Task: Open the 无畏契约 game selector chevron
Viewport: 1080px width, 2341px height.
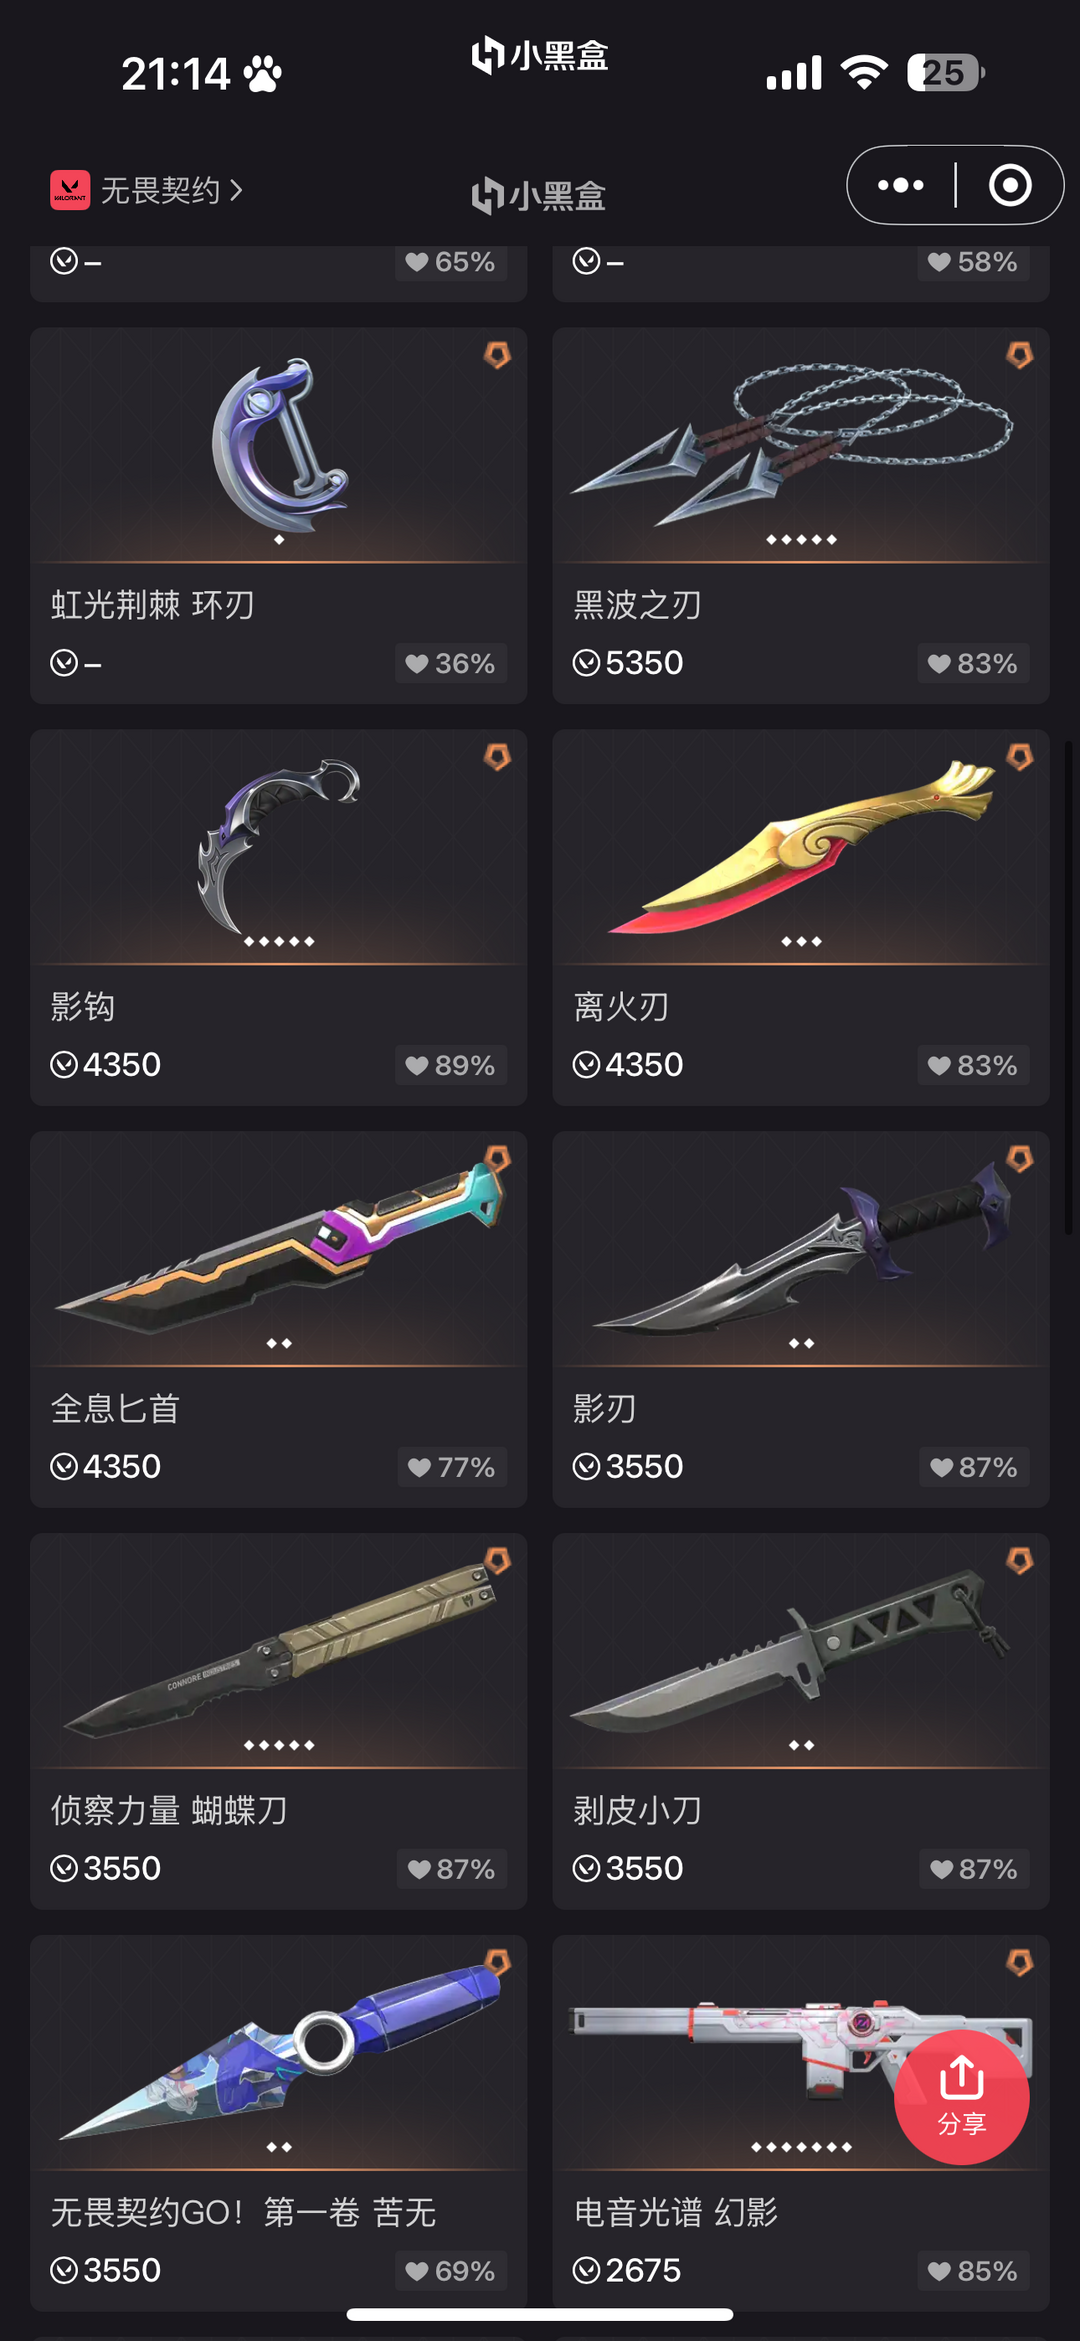Action: pos(236,190)
